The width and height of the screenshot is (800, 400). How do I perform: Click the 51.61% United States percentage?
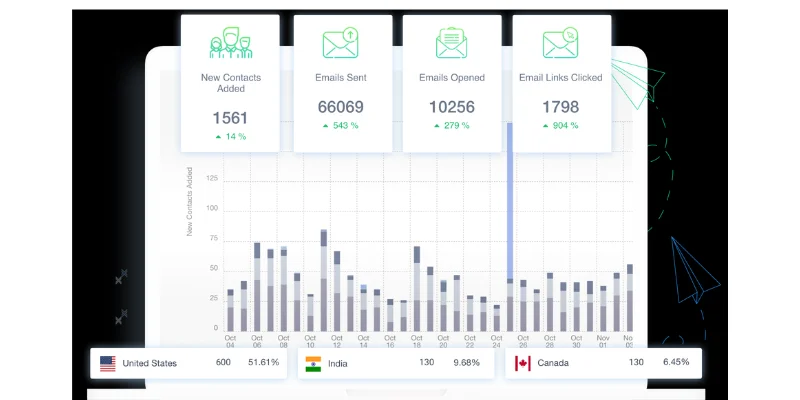tap(264, 362)
